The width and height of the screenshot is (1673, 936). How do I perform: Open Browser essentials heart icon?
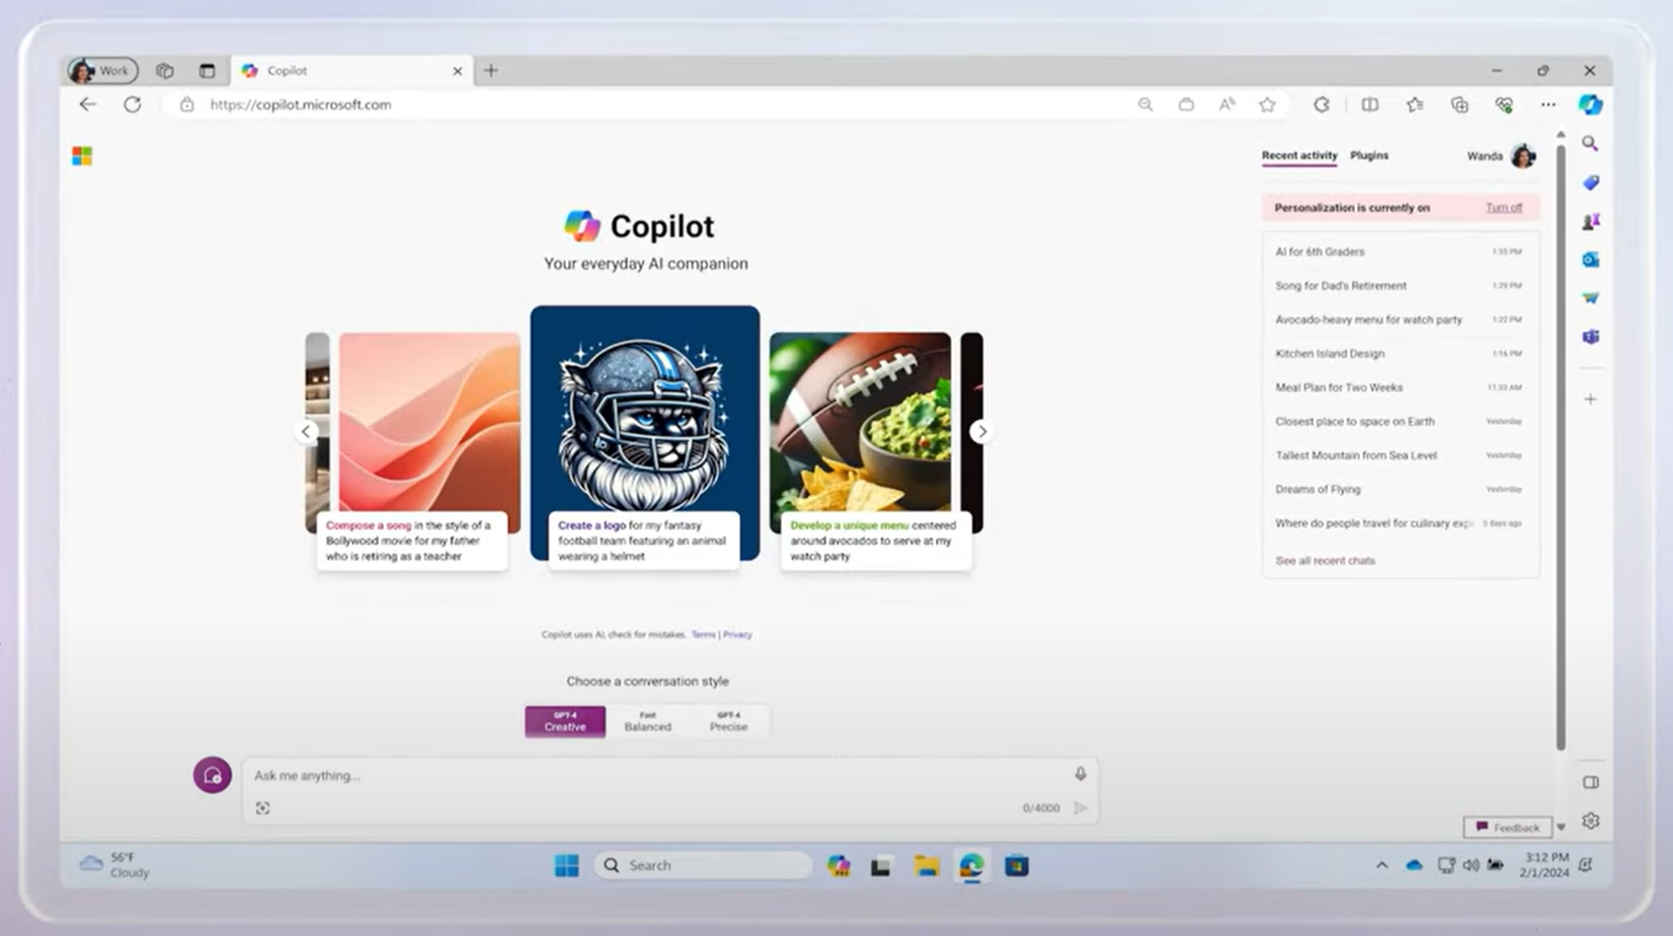click(1504, 104)
